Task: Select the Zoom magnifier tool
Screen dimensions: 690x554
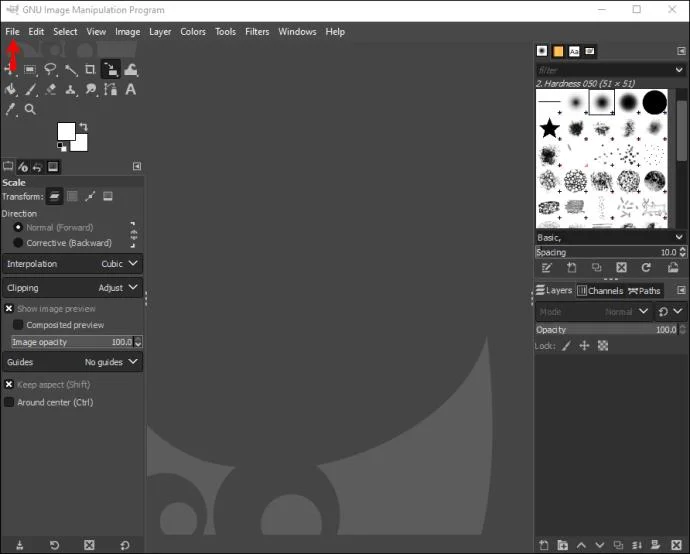Action: point(30,109)
